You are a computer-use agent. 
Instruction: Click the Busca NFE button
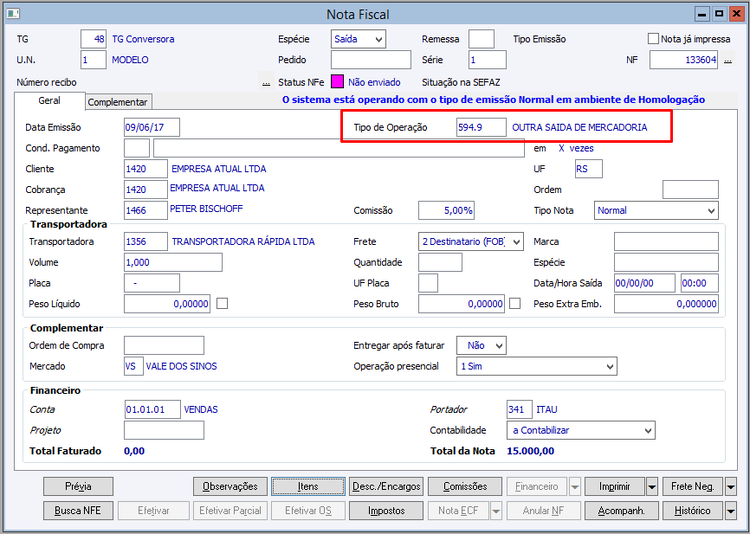(x=78, y=511)
